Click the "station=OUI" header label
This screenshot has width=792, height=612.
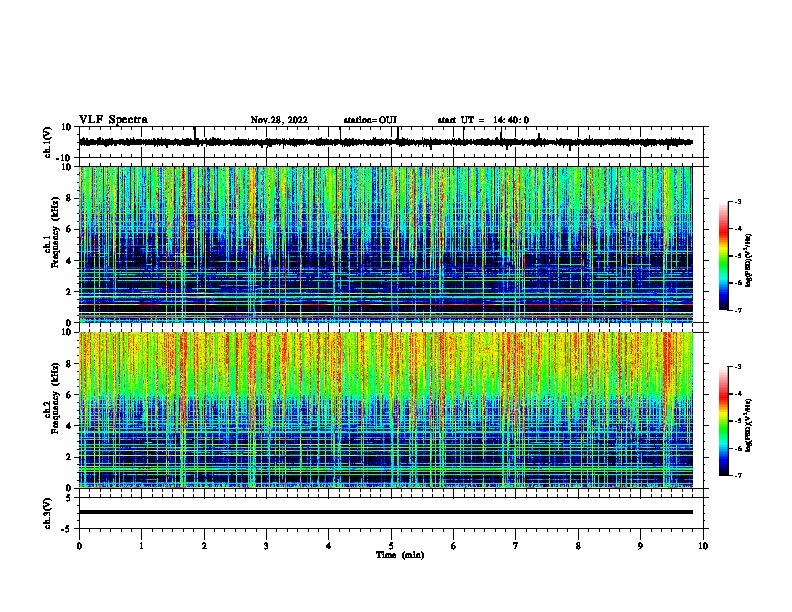tap(370, 120)
